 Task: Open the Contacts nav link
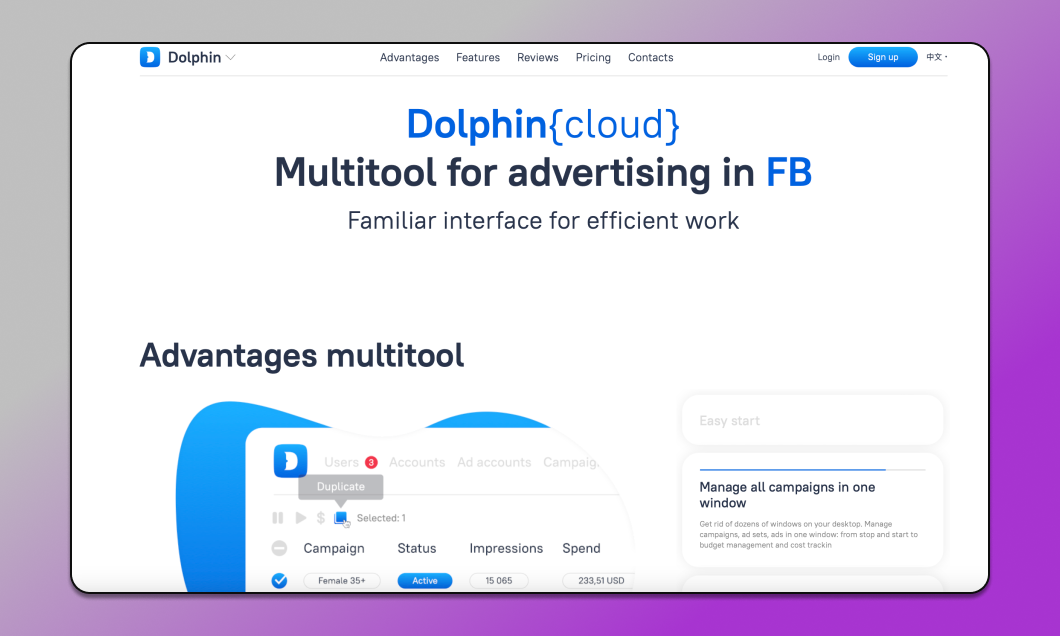650,57
